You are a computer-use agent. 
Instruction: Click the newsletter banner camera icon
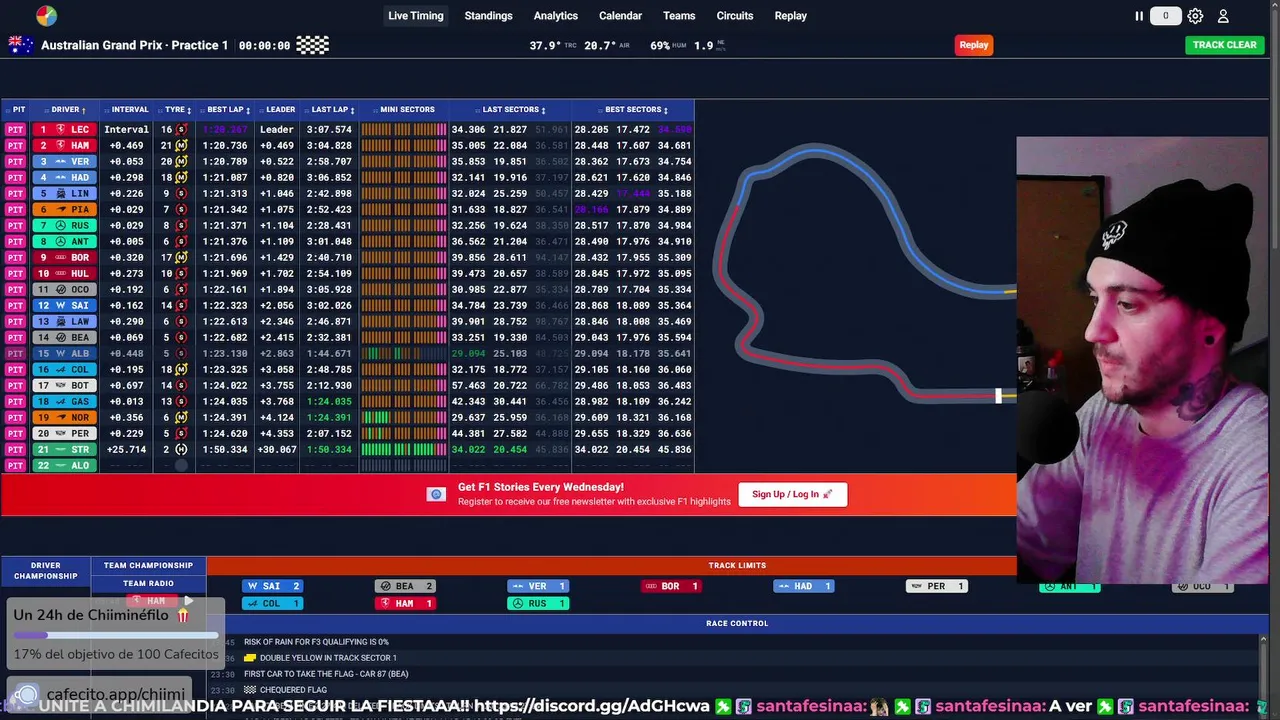click(x=436, y=494)
